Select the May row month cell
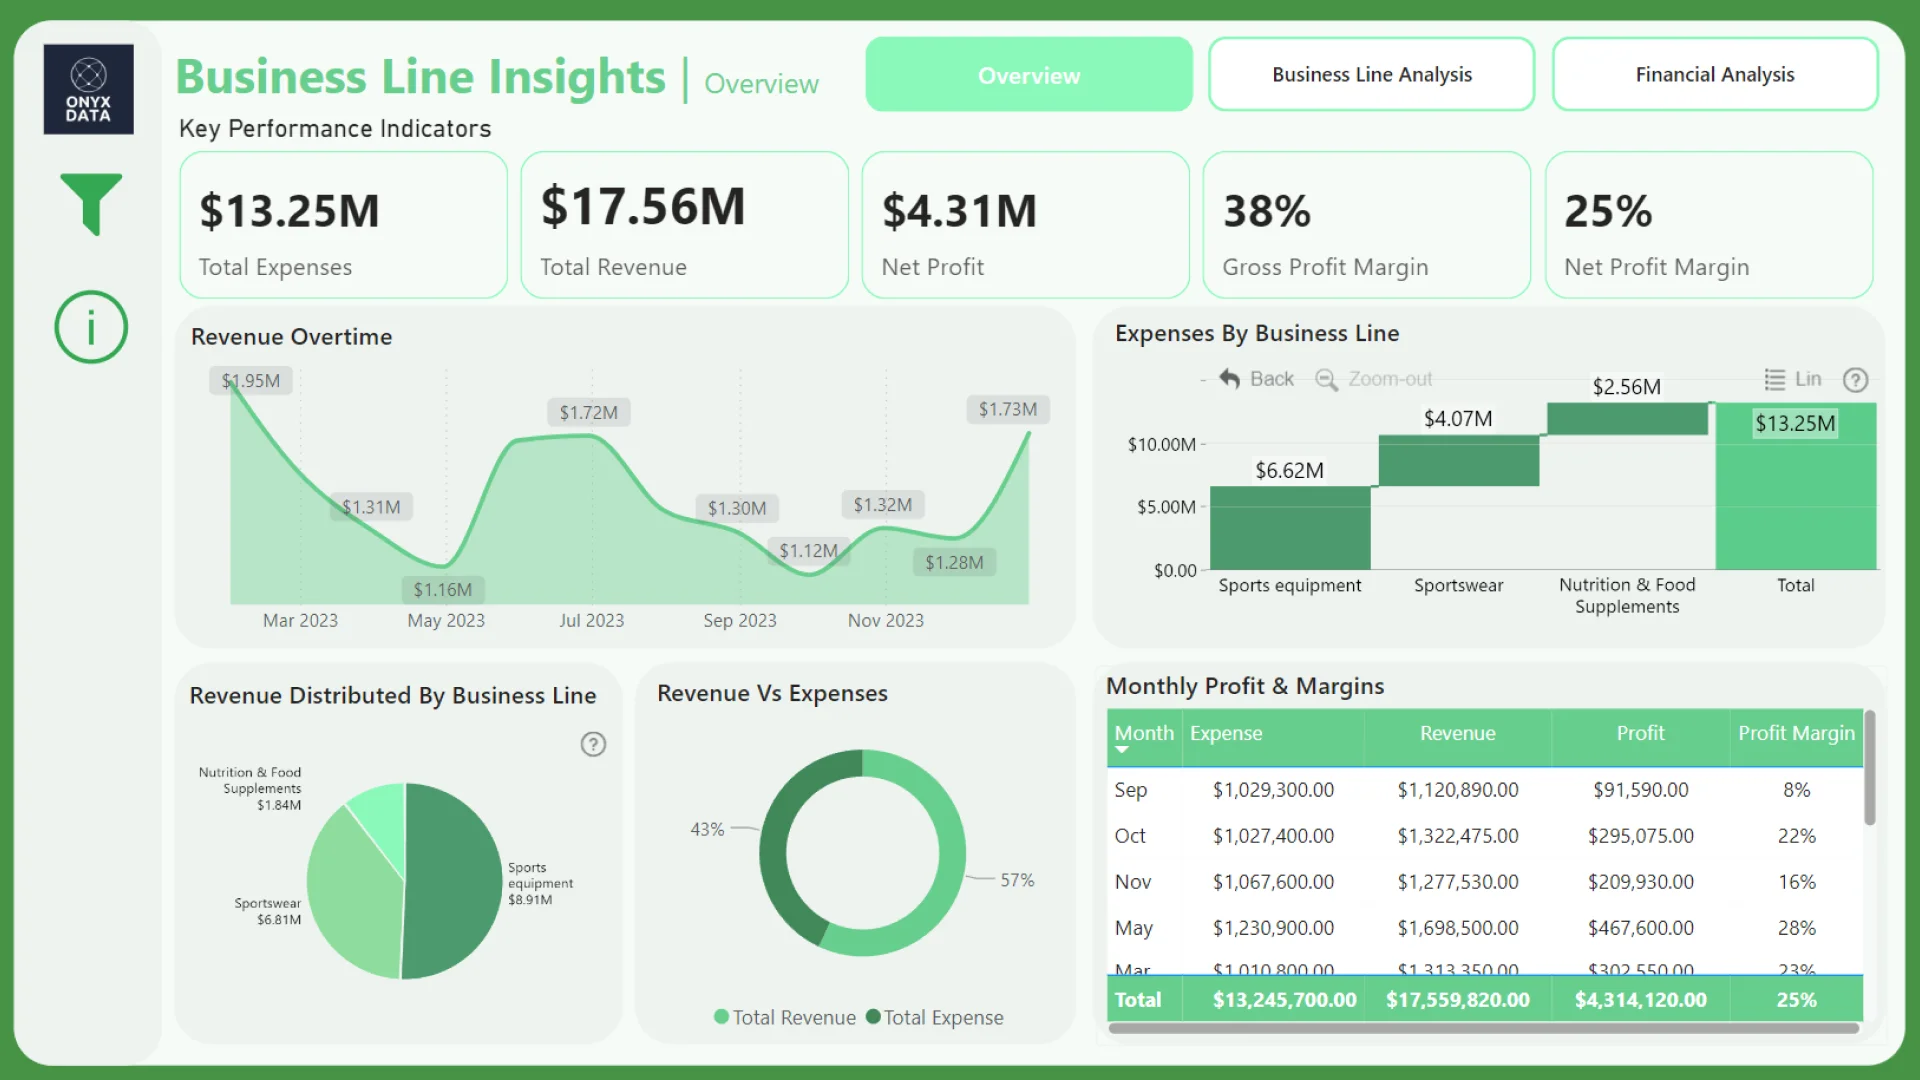The height and width of the screenshot is (1080, 1920). pos(1134,928)
